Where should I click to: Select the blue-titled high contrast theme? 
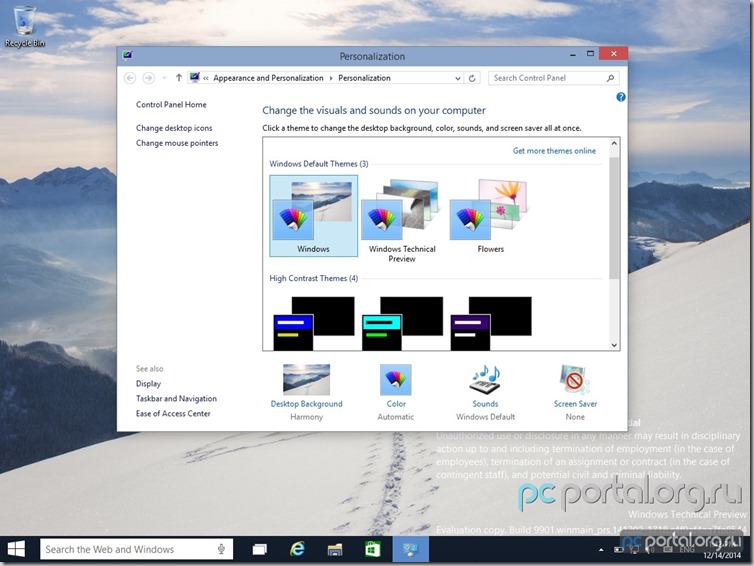[x=314, y=323]
